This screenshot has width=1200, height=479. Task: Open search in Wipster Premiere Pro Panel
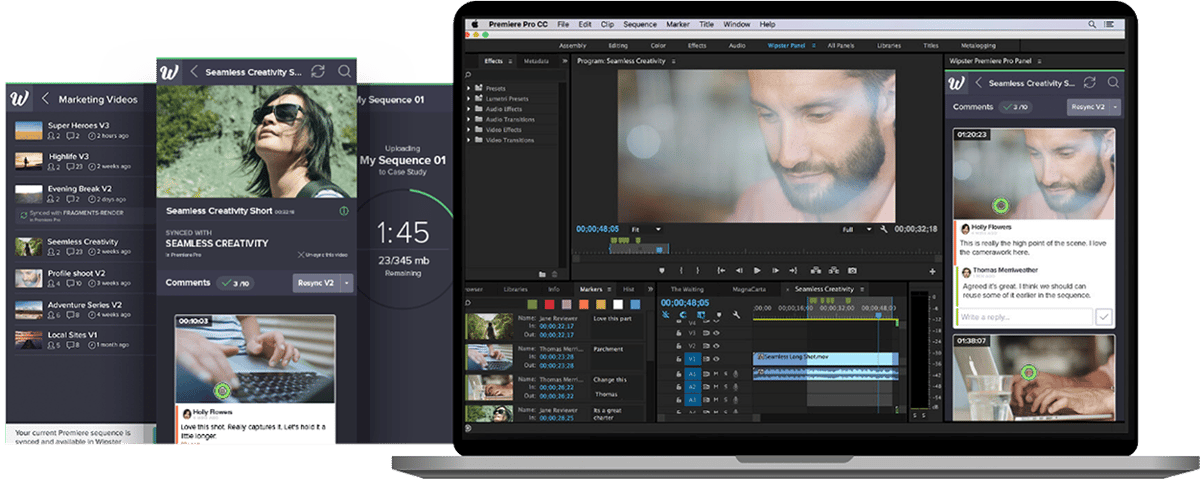pos(1113,83)
